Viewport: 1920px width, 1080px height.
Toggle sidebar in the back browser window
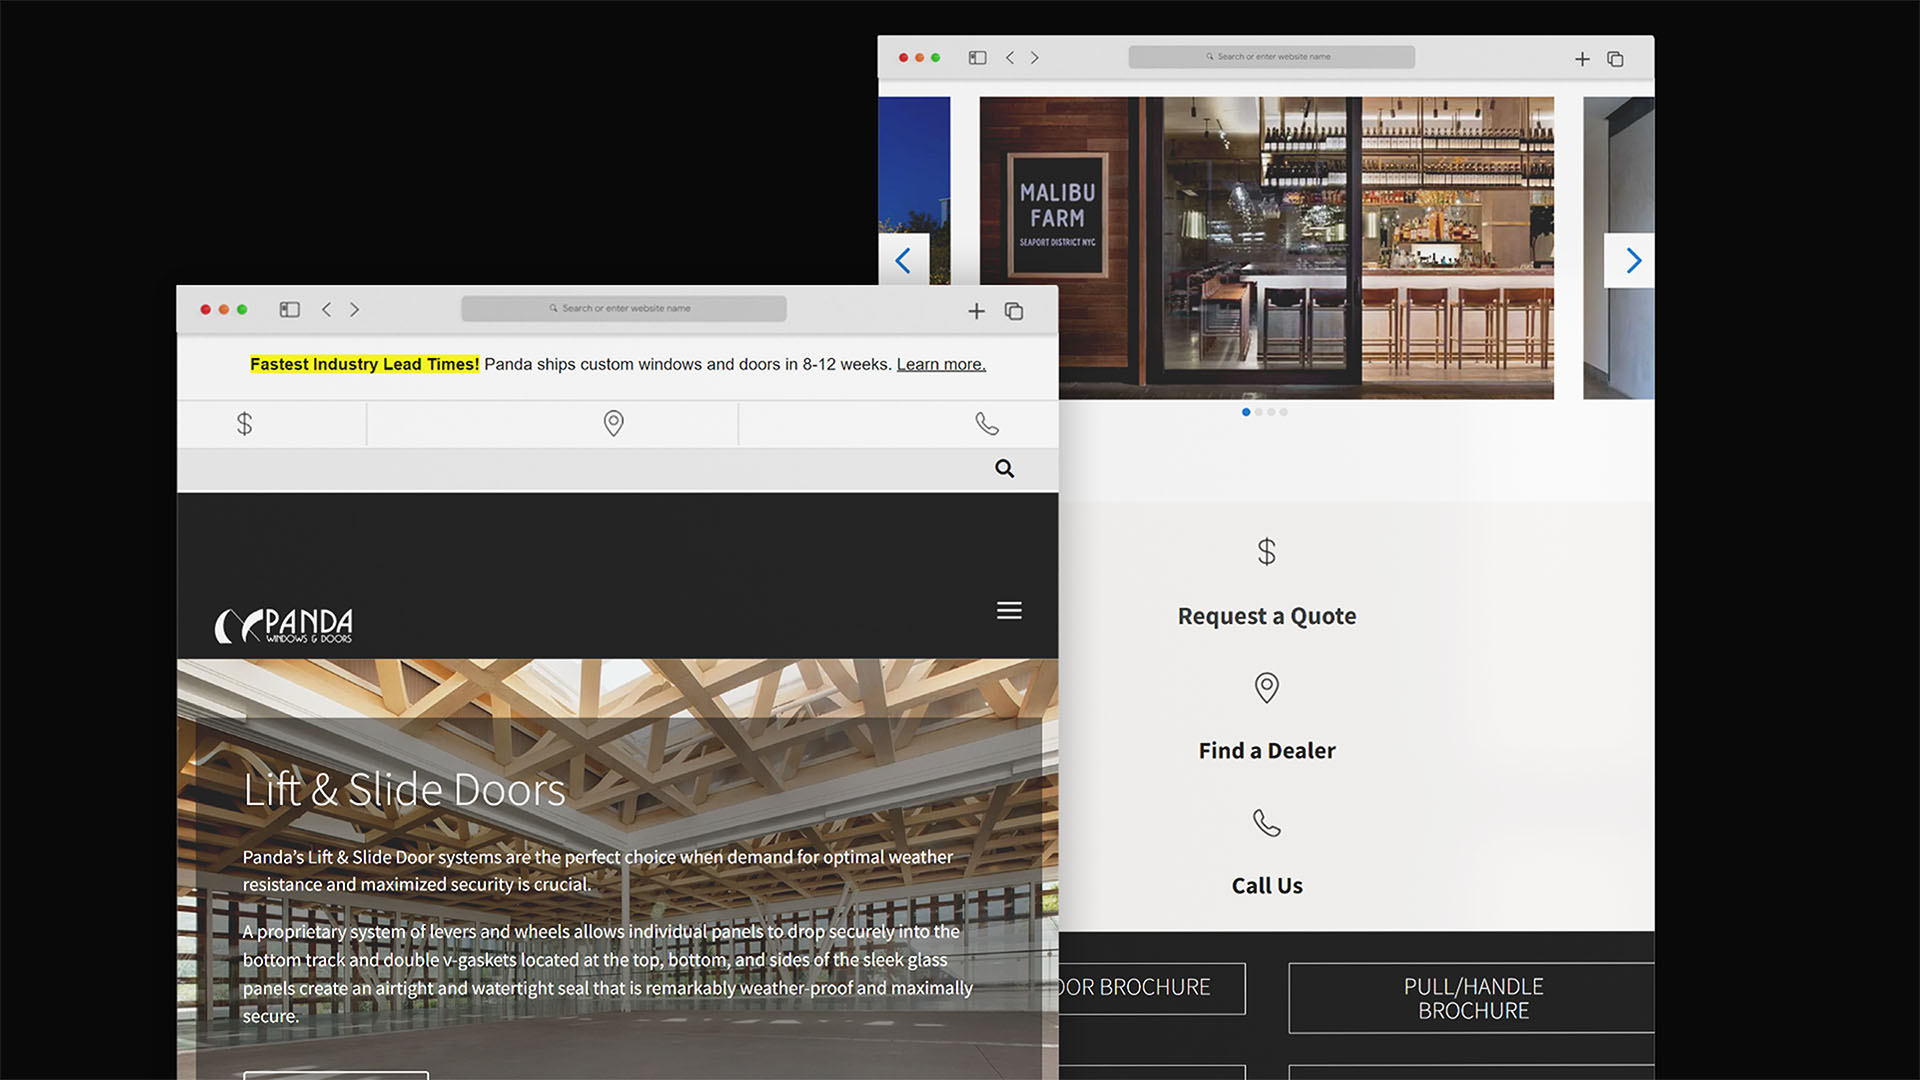[977, 58]
